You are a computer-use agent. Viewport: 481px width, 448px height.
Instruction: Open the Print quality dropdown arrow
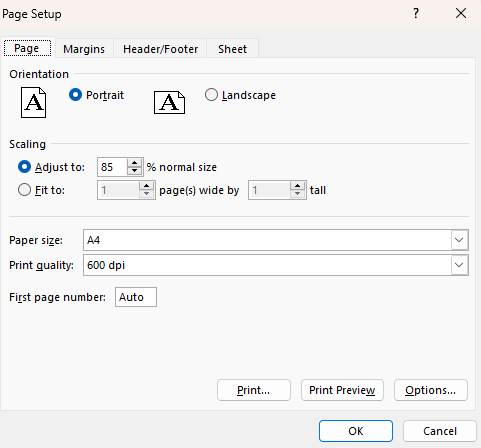[x=459, y=265]
